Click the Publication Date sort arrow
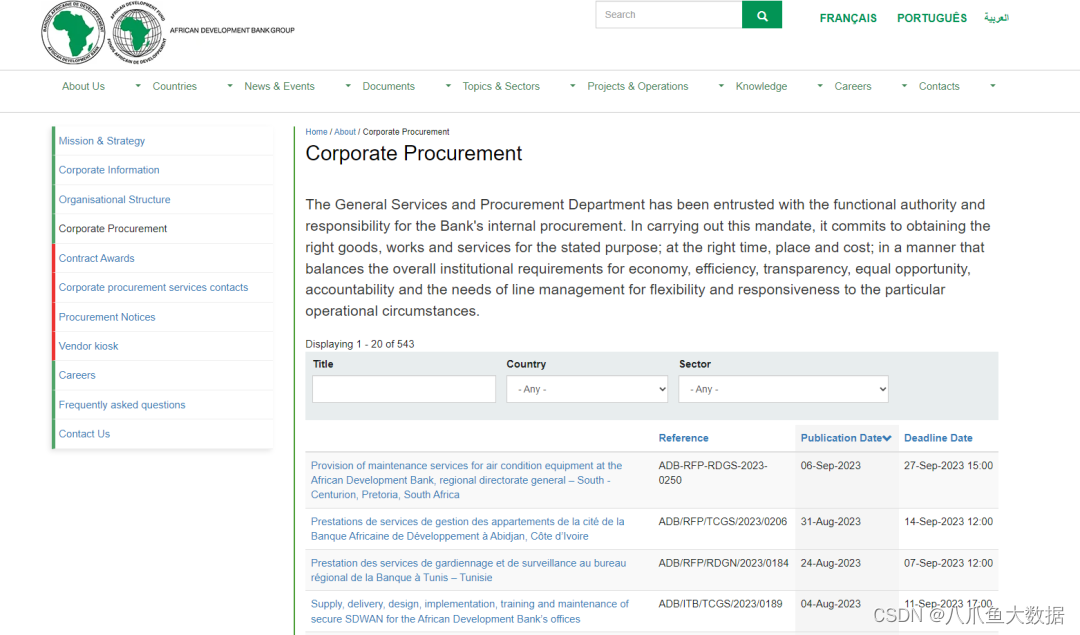Image resolution: width=1080 pixels, height=635 pixels. click(886, 438)
